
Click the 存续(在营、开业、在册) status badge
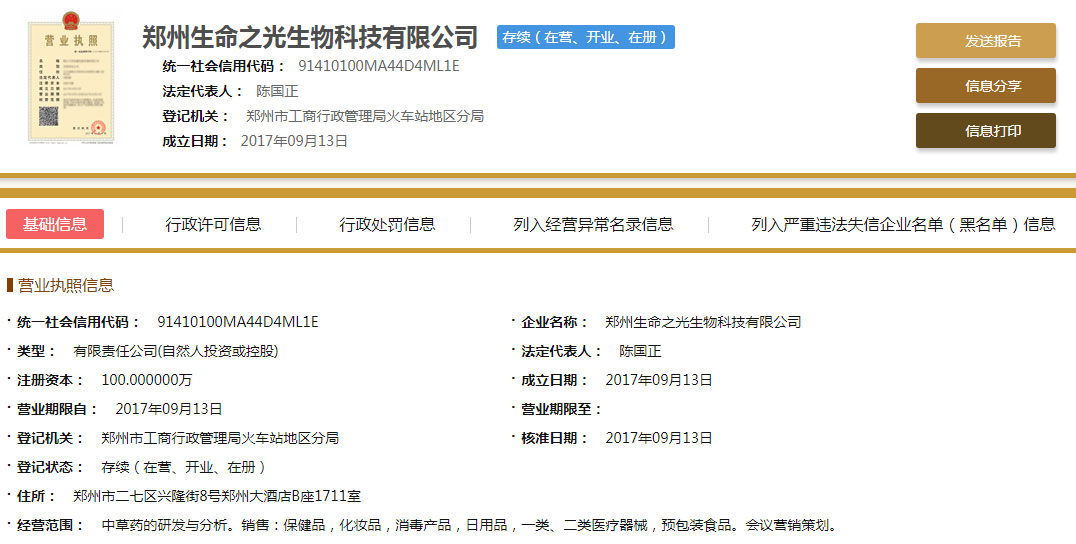[585, 37]
